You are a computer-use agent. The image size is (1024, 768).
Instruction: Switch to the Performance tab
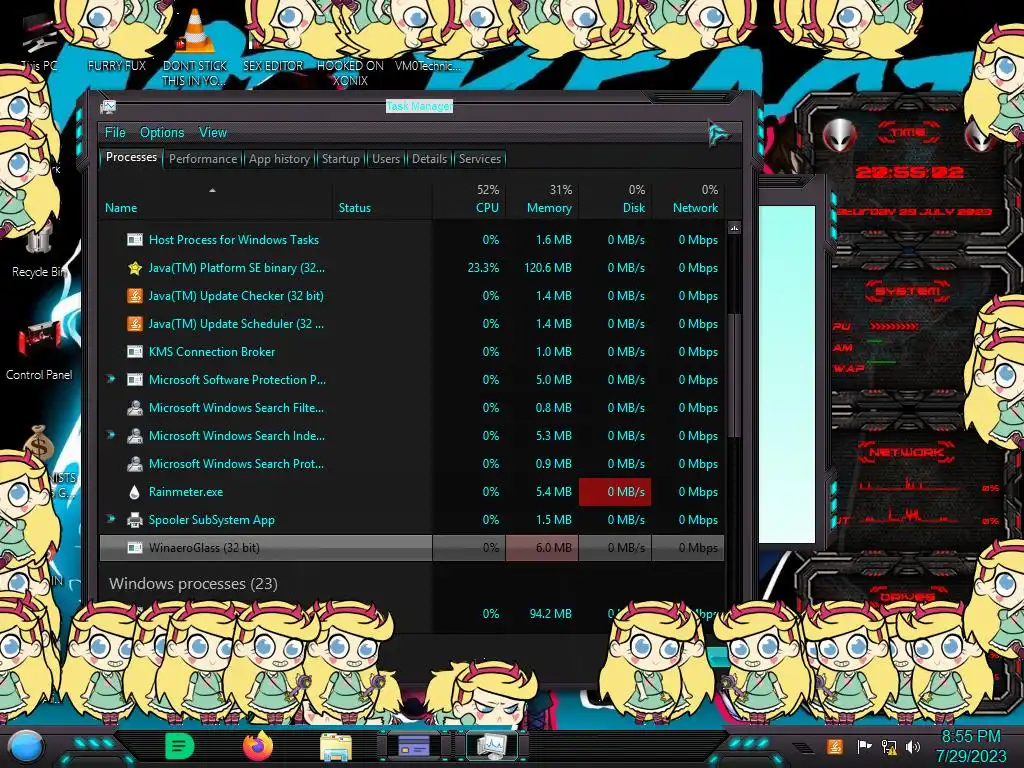(x=203, y=159)
